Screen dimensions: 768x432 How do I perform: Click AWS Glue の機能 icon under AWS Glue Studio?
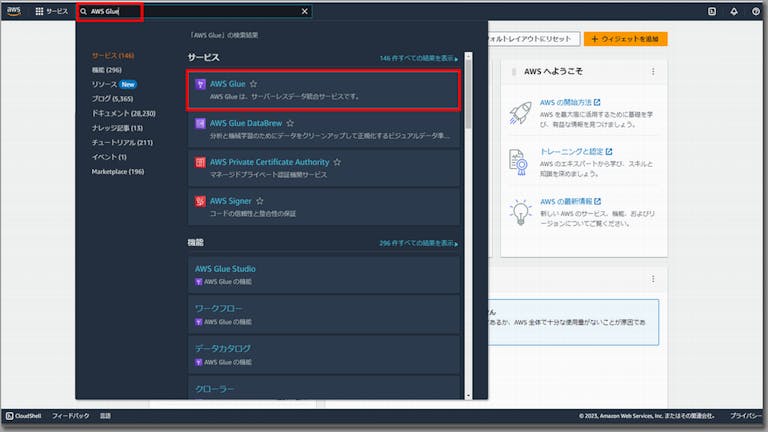198,282
